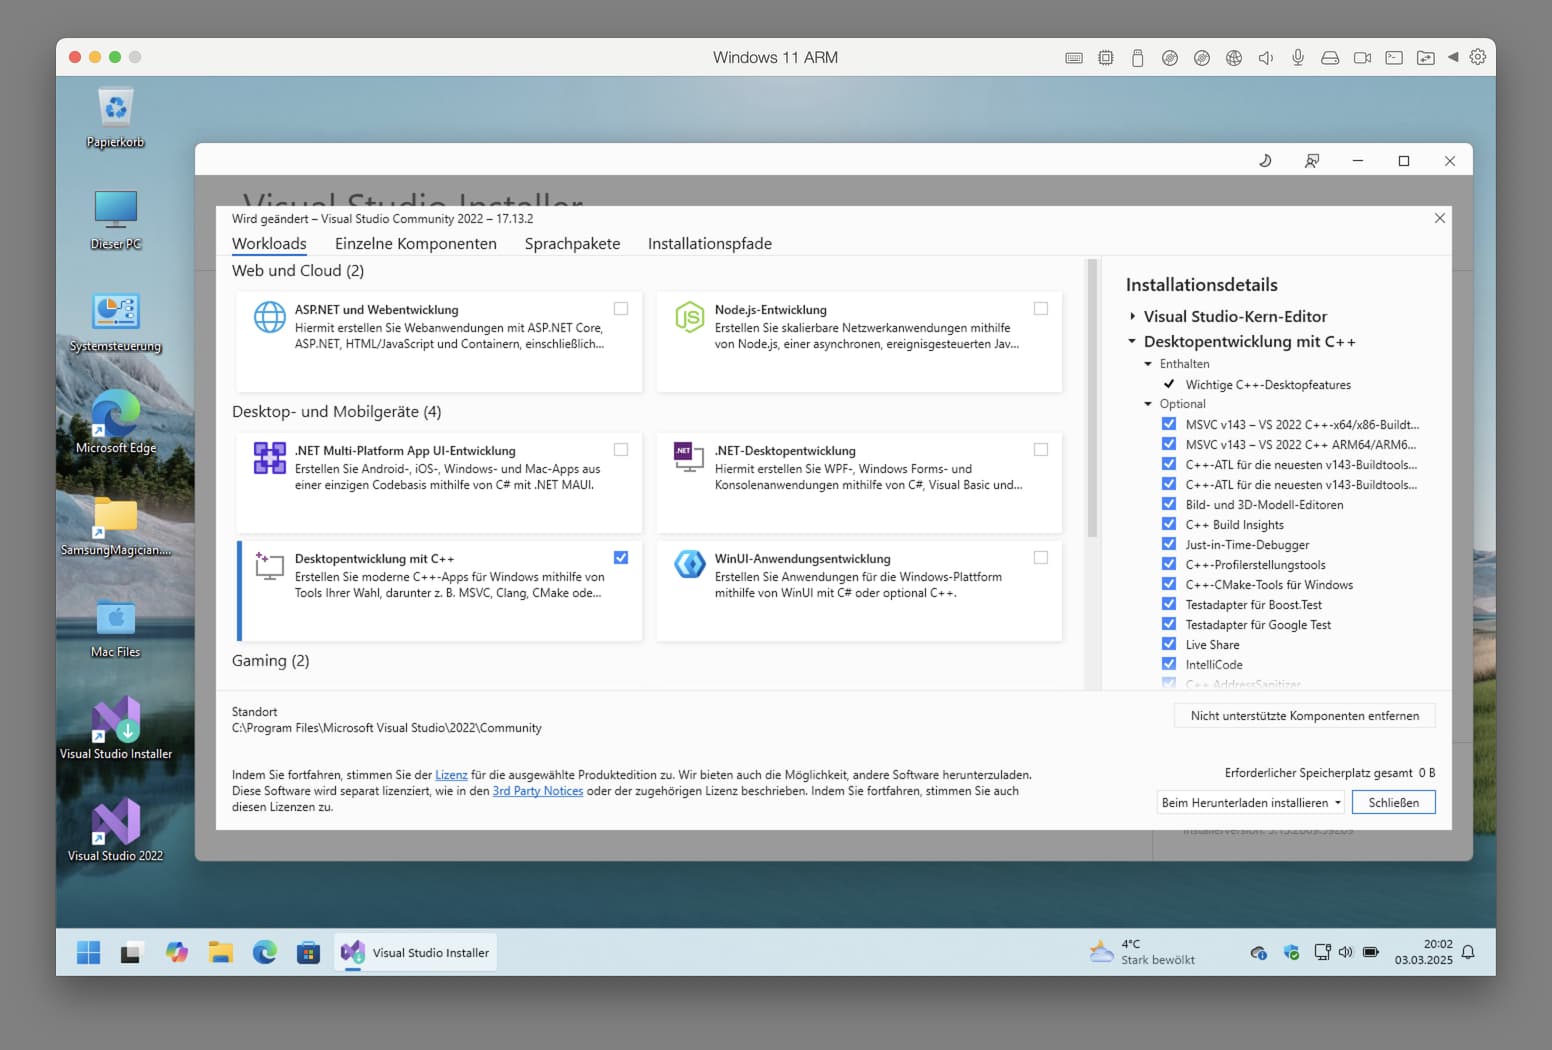Open the 3rd Party Notices link
Viewport: 1552px width, 1050px height.
[538, 791]
